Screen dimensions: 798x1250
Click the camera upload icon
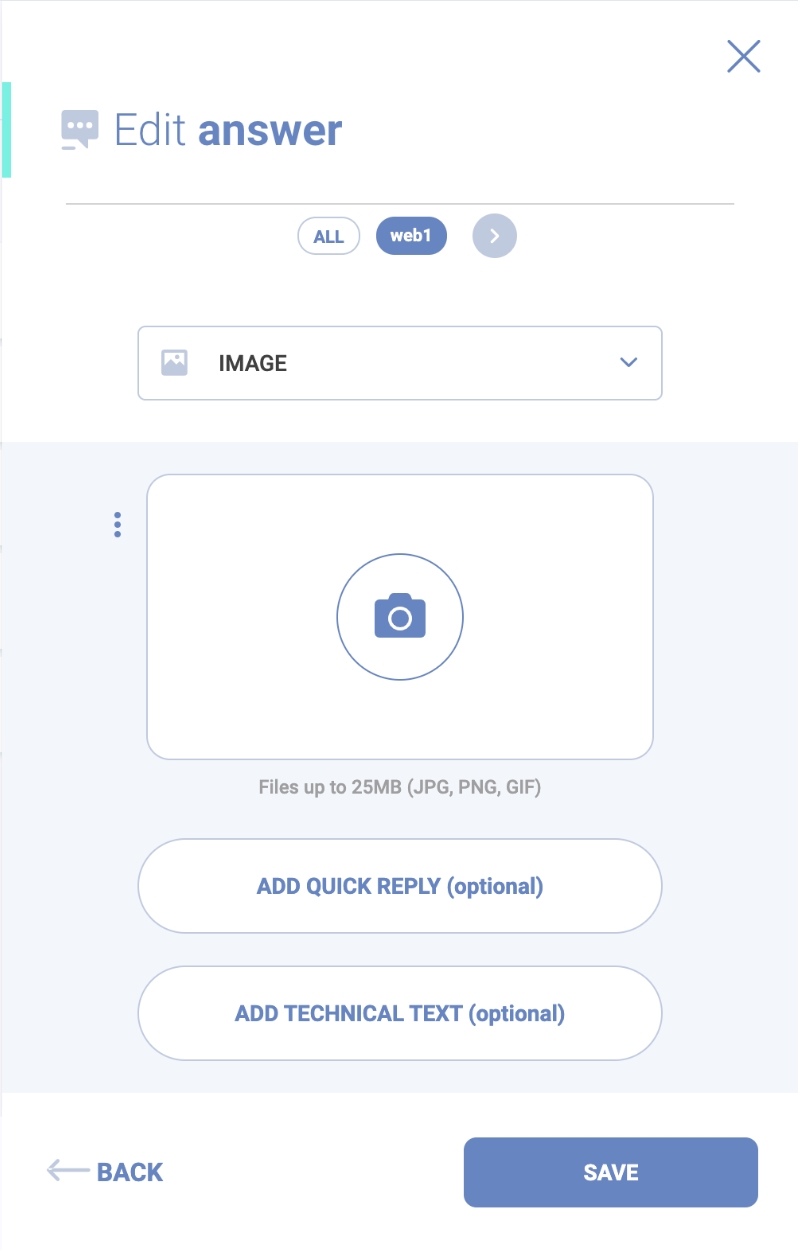tap(400, 617)
